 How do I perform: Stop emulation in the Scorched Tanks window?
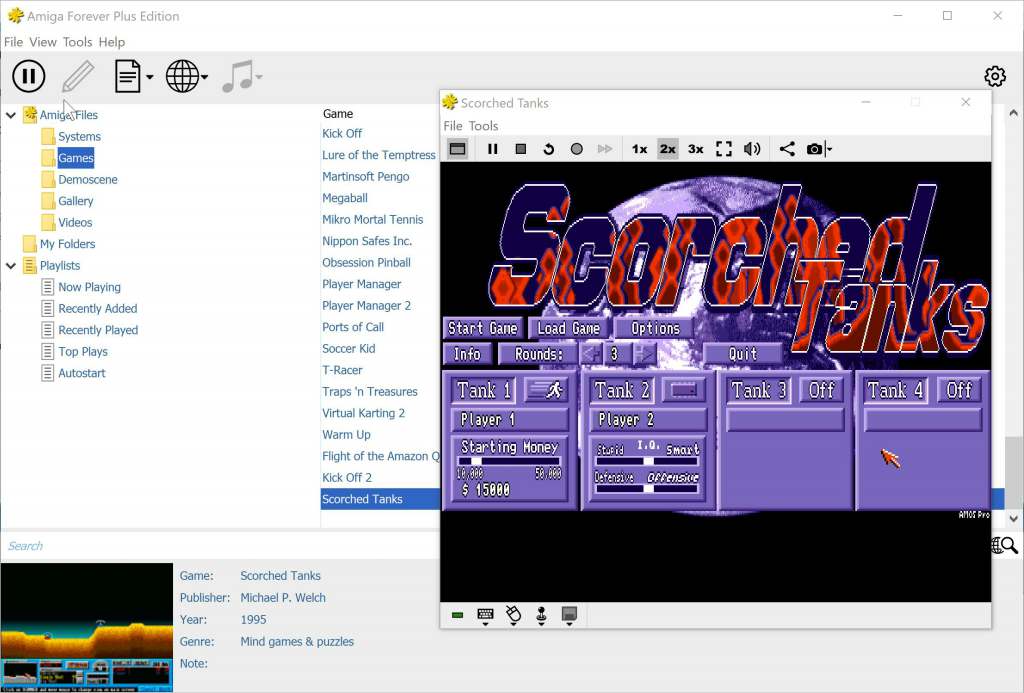pos(520,149)
